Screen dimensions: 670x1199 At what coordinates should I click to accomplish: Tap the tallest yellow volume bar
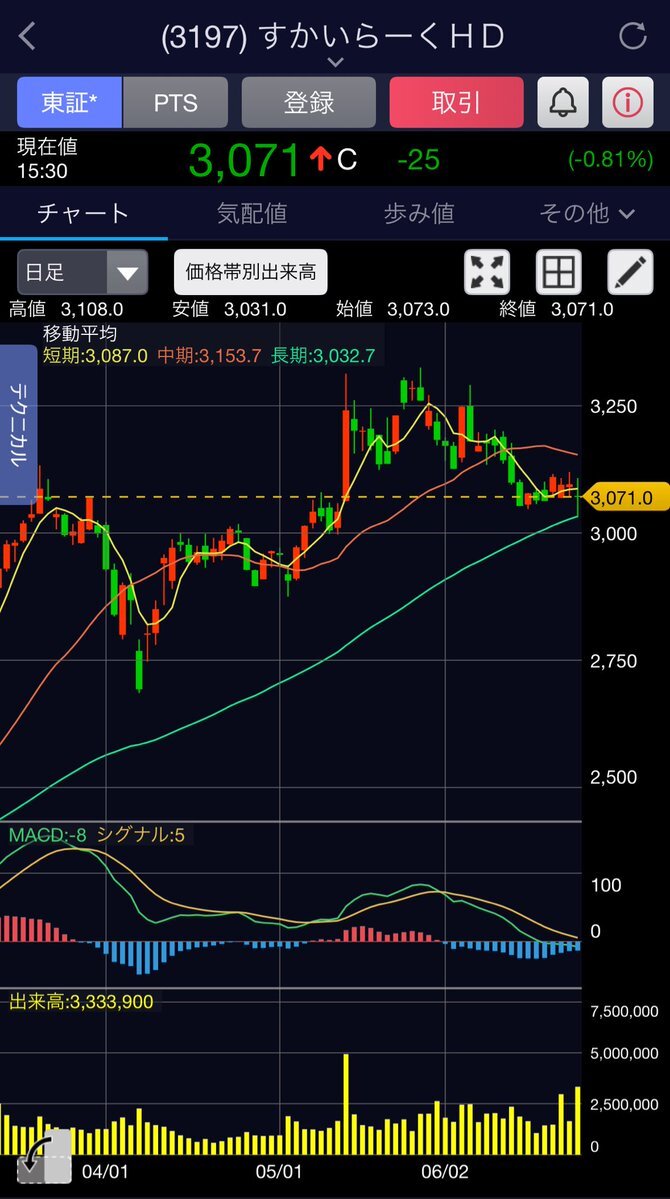[346, 1104]
